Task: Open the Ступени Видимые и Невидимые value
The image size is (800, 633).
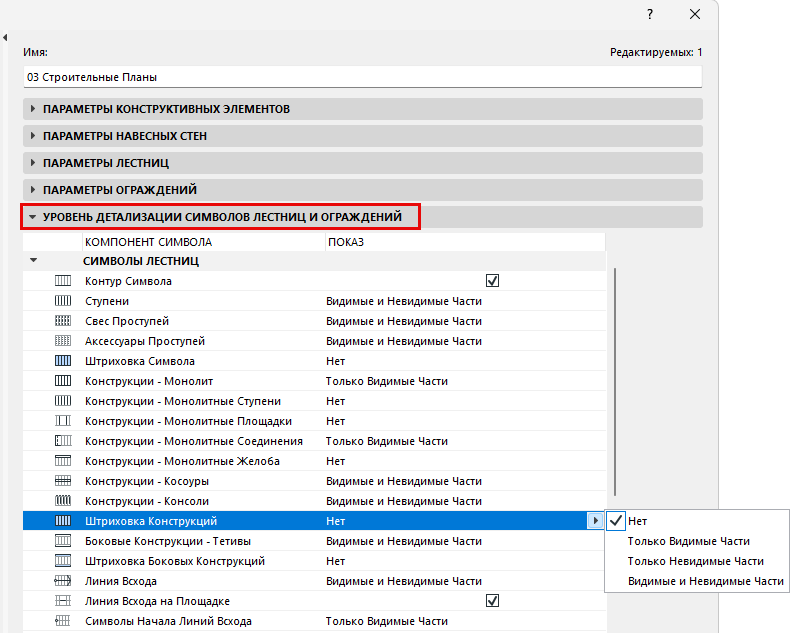Action: pos(404,301)
